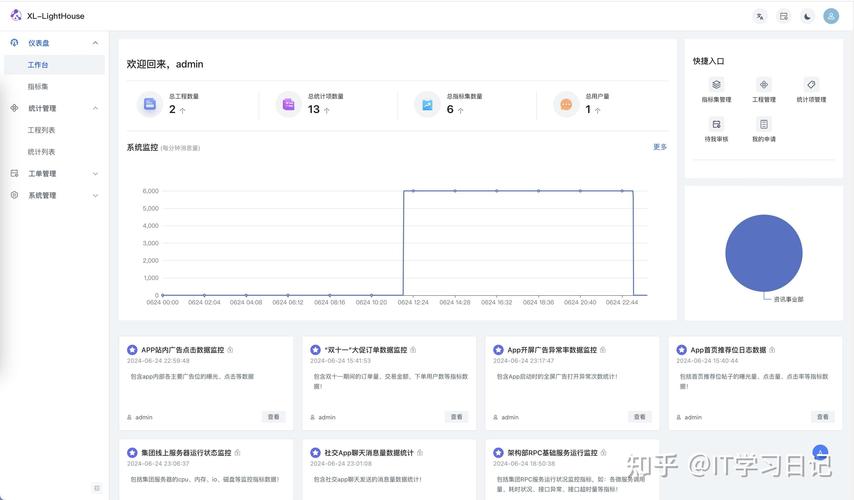Click the star icon of 架构部RPC基础服务运行监控
The width and height of the screenshot is (854, 500).
[498, 453]
